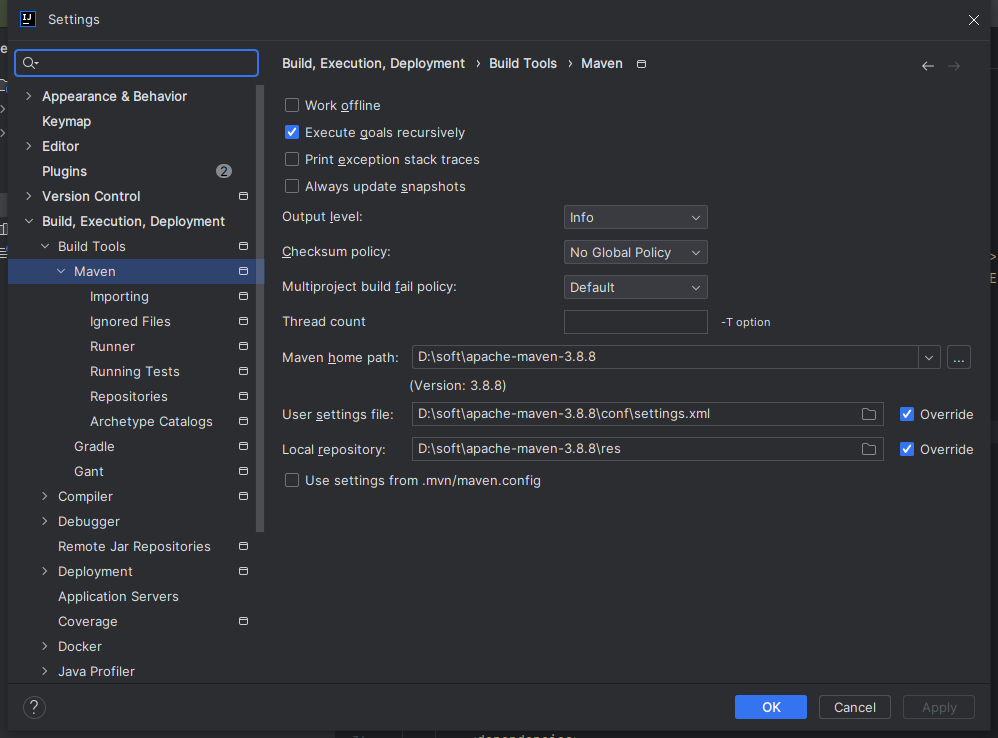Viewport: 998px width, 738px height.
Task: Browse folder icon for Local repository
Action: coord(869,449)
